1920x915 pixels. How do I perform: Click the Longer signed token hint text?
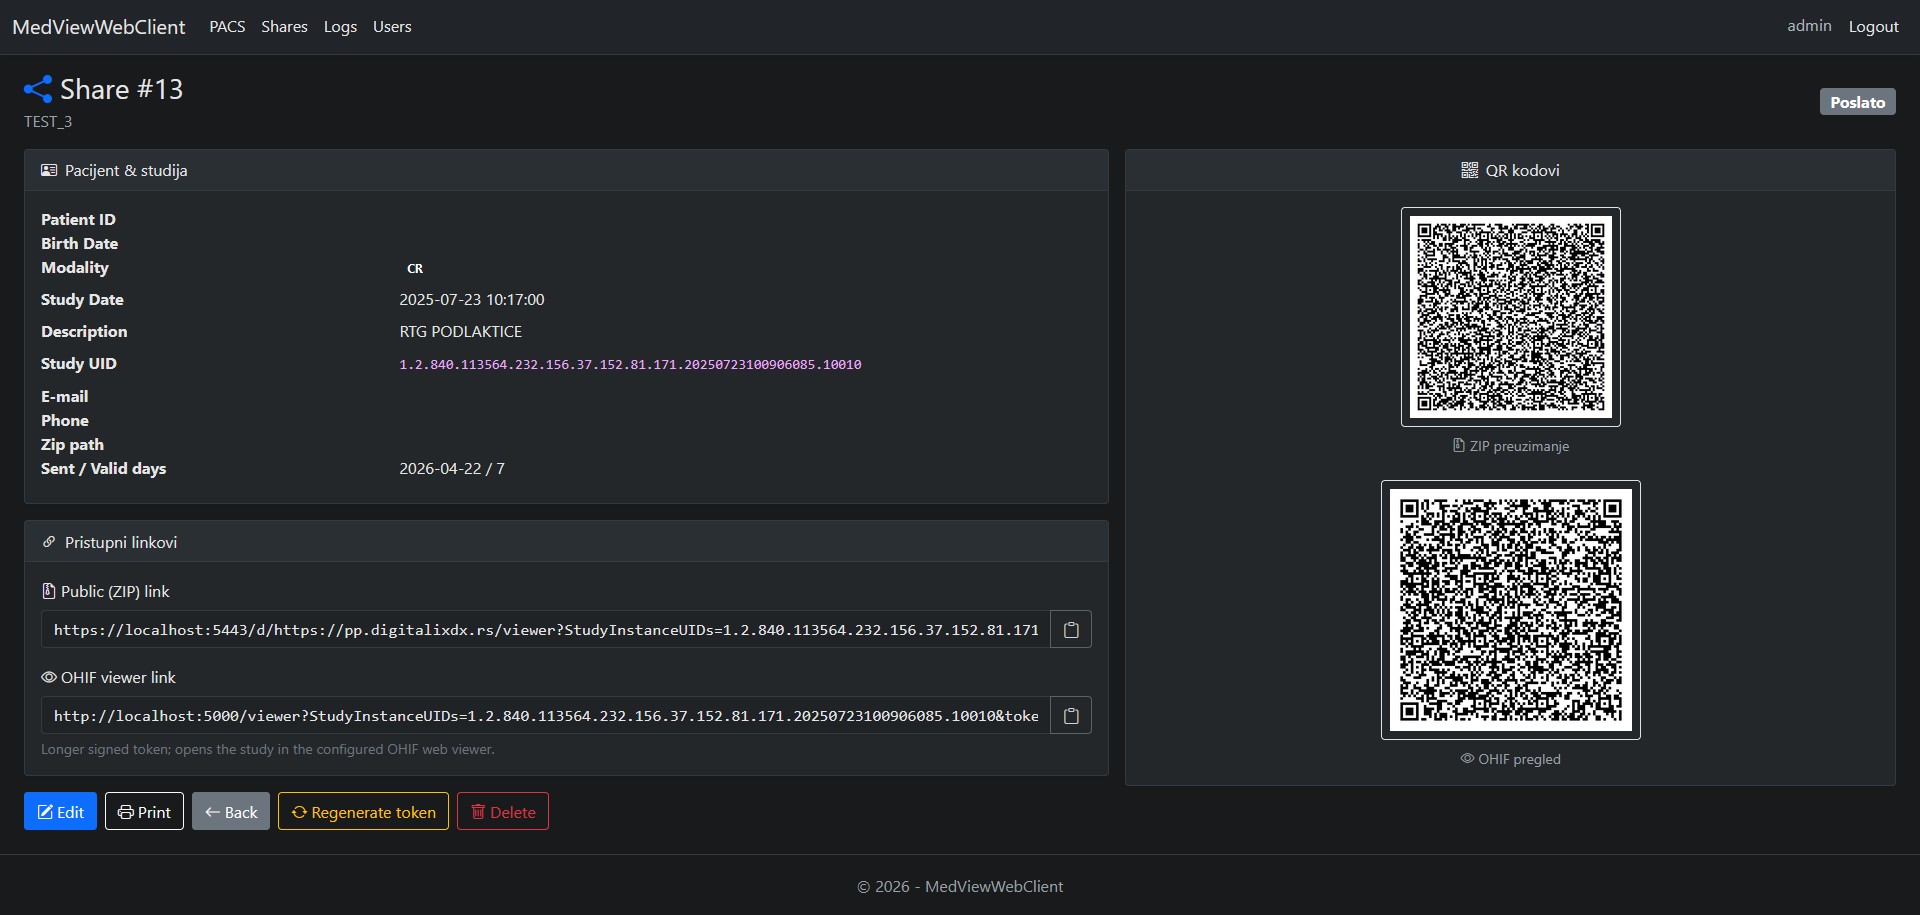(268, 749)
